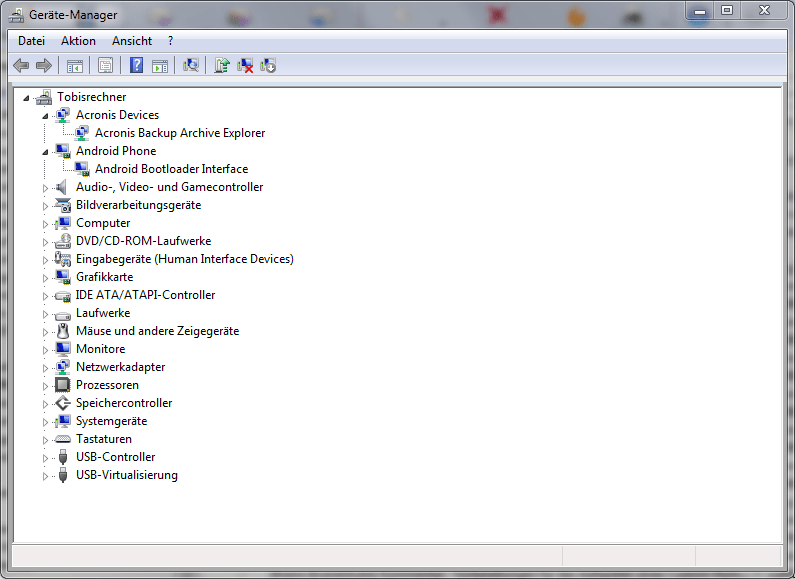Select the Monitore label
Image resolution: width=795 pixels, height=579 pixels.
(x=100, y=349)
